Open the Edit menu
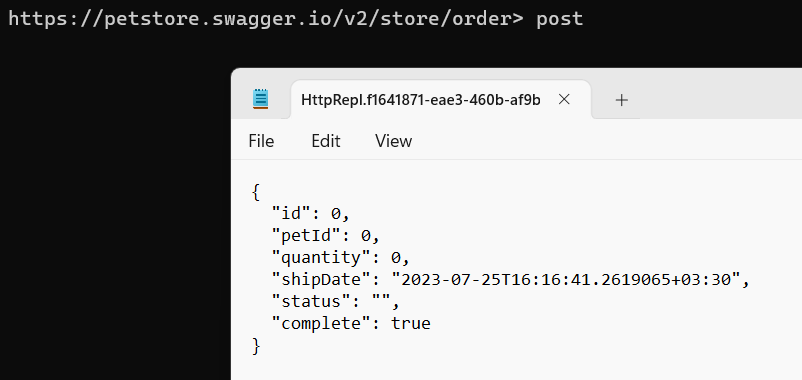 (x=326, y=141)
